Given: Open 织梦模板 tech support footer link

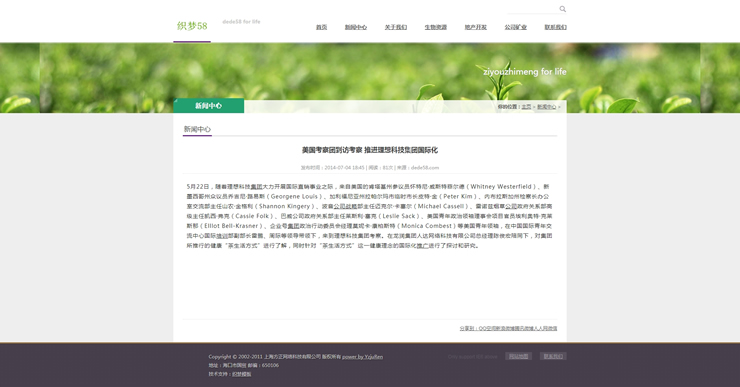Looking at the screenshot, I should coord(242,374).
